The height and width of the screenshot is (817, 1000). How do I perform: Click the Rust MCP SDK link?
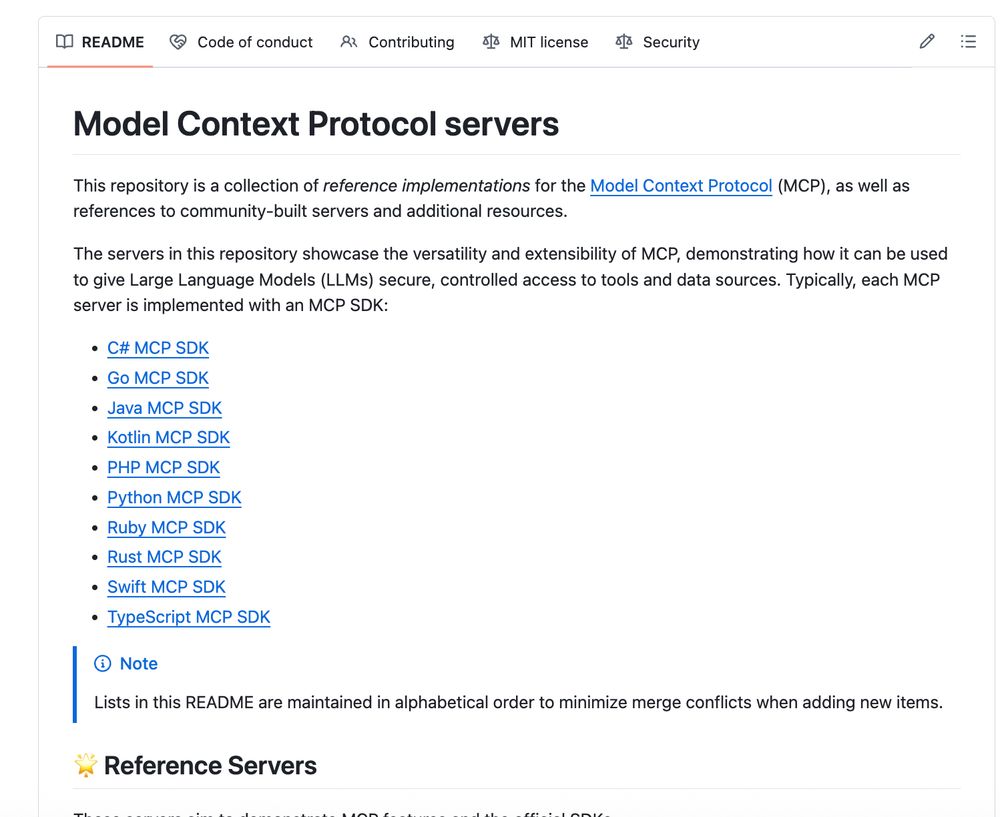pyautogui.click(x=164, y=557)
